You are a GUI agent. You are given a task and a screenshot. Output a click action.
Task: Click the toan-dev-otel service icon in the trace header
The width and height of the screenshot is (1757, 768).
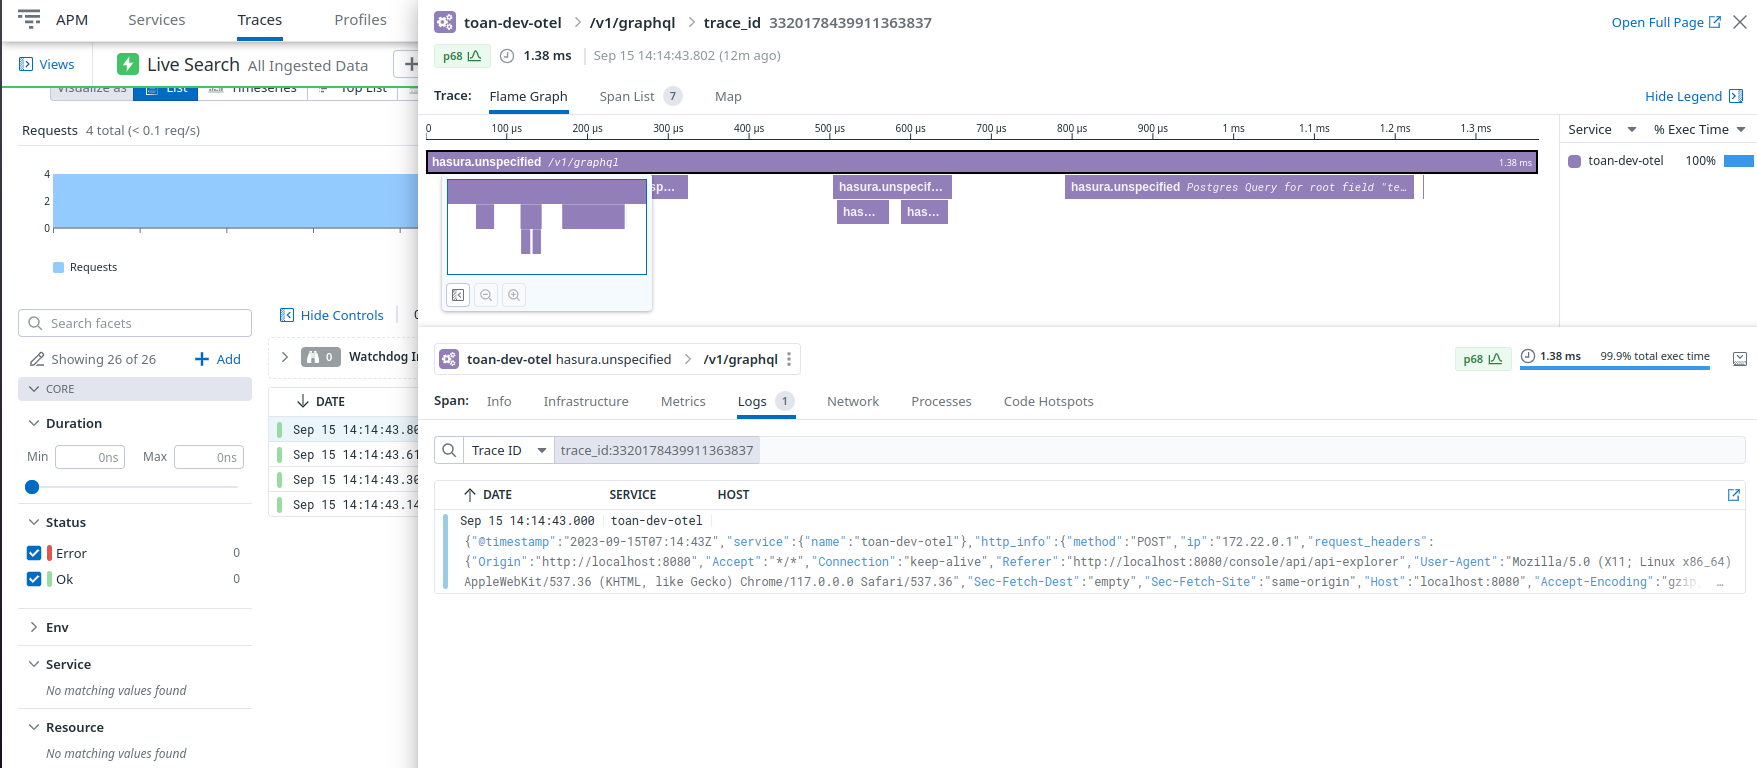point(445,22)
